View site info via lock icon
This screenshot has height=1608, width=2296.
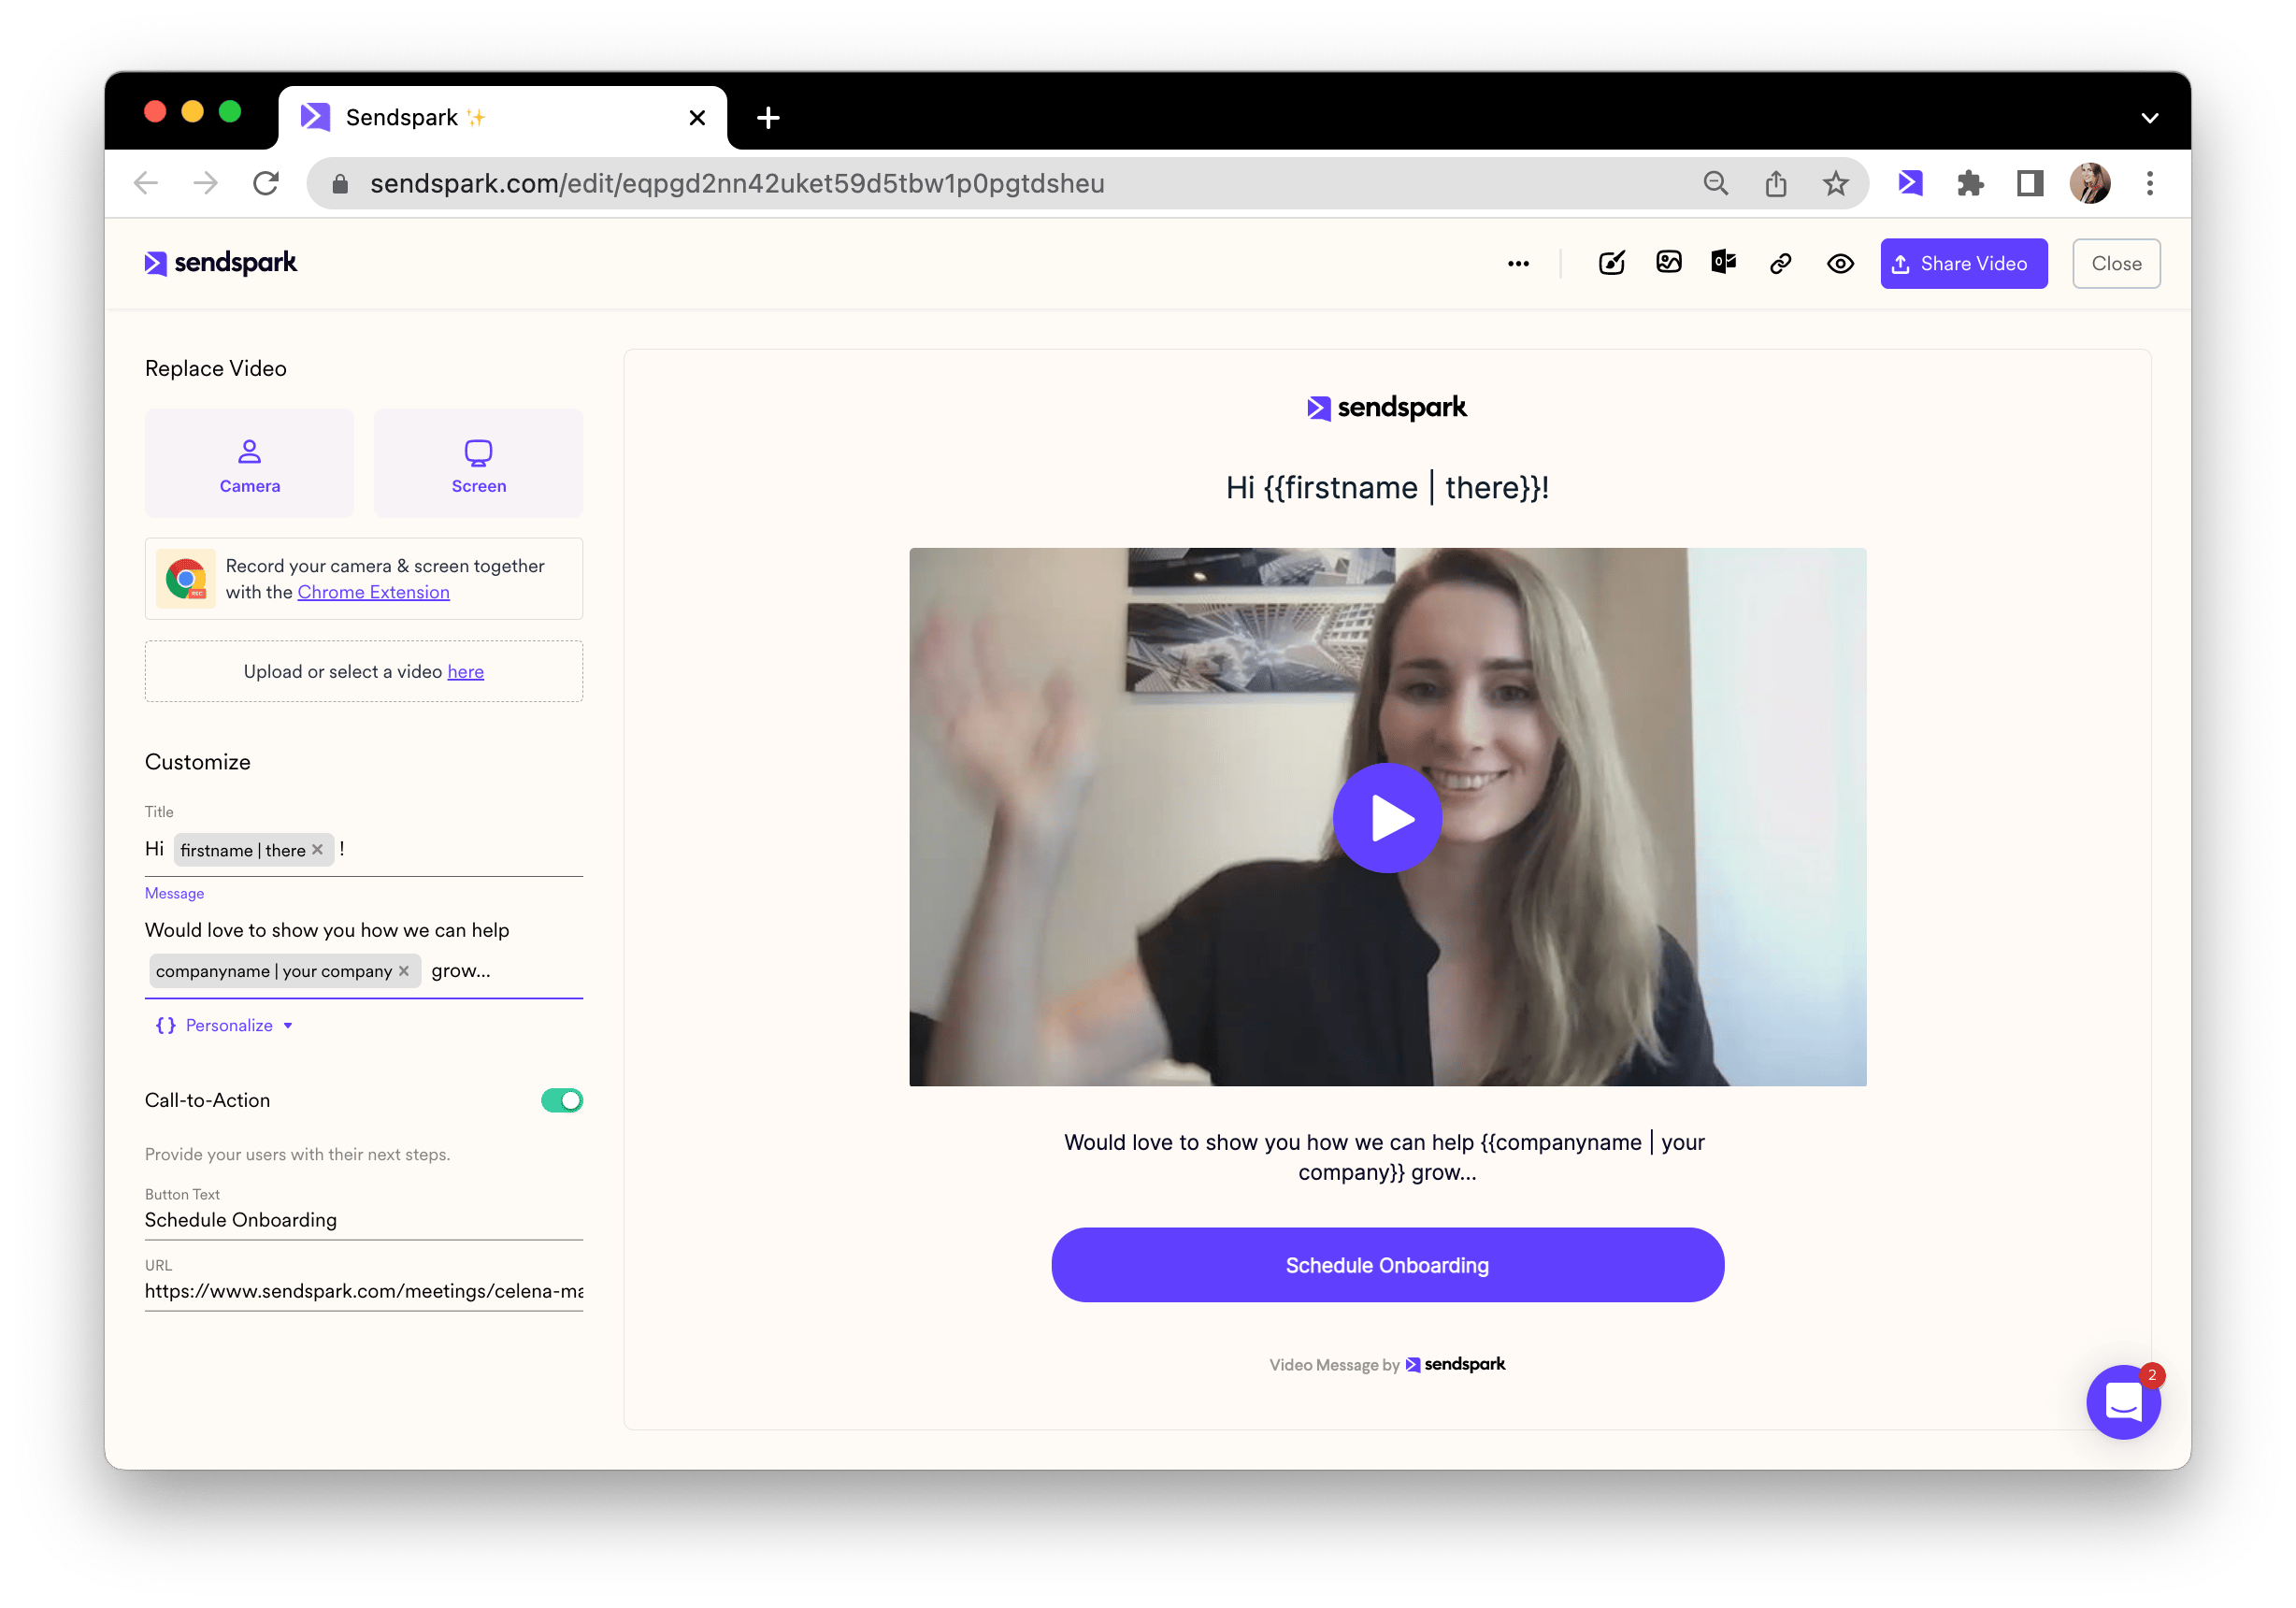pos(340,183)
